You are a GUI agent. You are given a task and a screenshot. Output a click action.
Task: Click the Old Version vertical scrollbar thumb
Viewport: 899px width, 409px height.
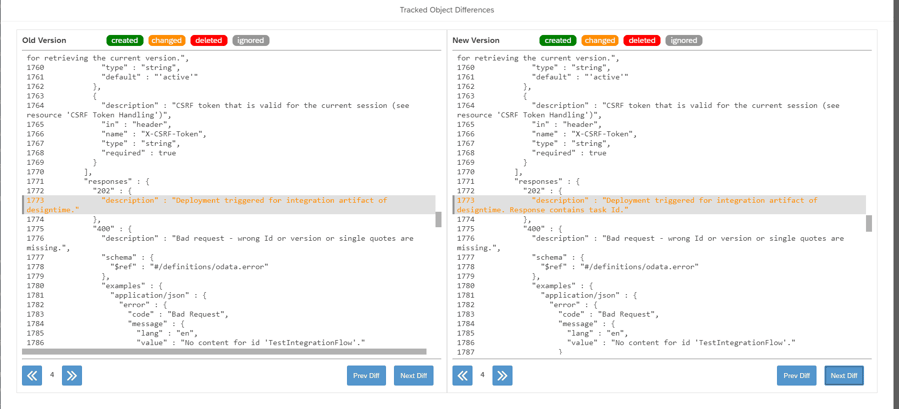[439, 219]
